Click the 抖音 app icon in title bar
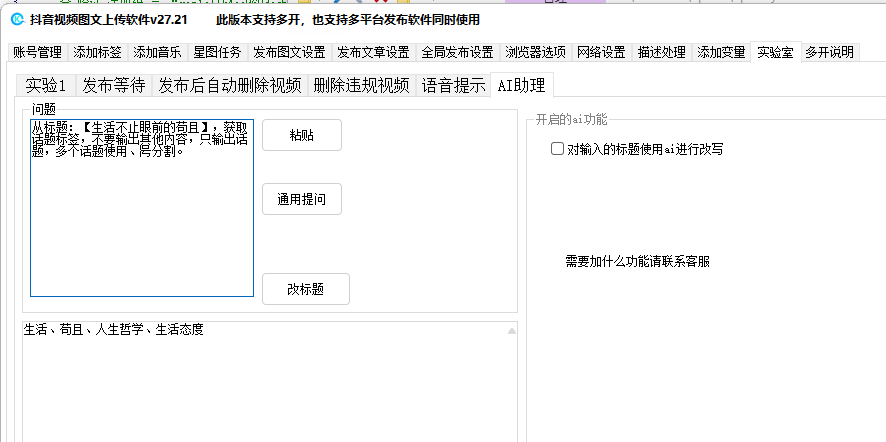The height and width of the screenshot is (442, 886). point(16,19)
